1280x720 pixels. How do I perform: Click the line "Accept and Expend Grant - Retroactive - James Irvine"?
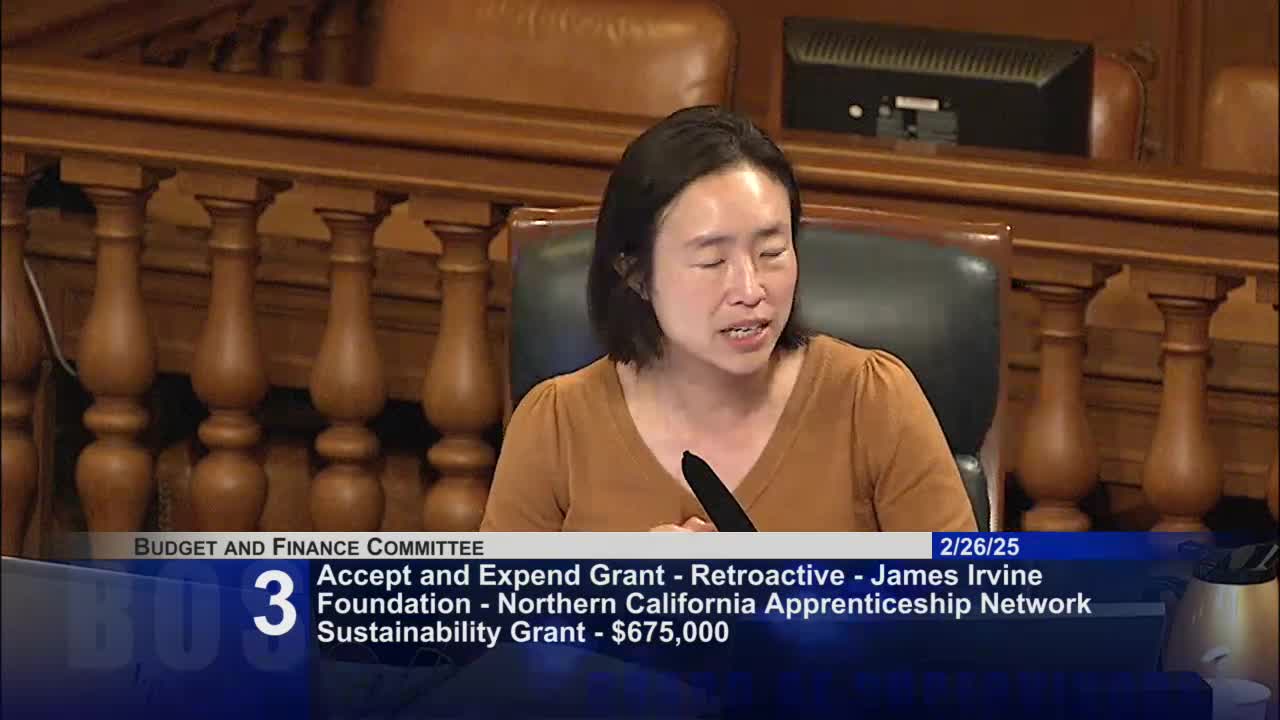pos(680,575)
